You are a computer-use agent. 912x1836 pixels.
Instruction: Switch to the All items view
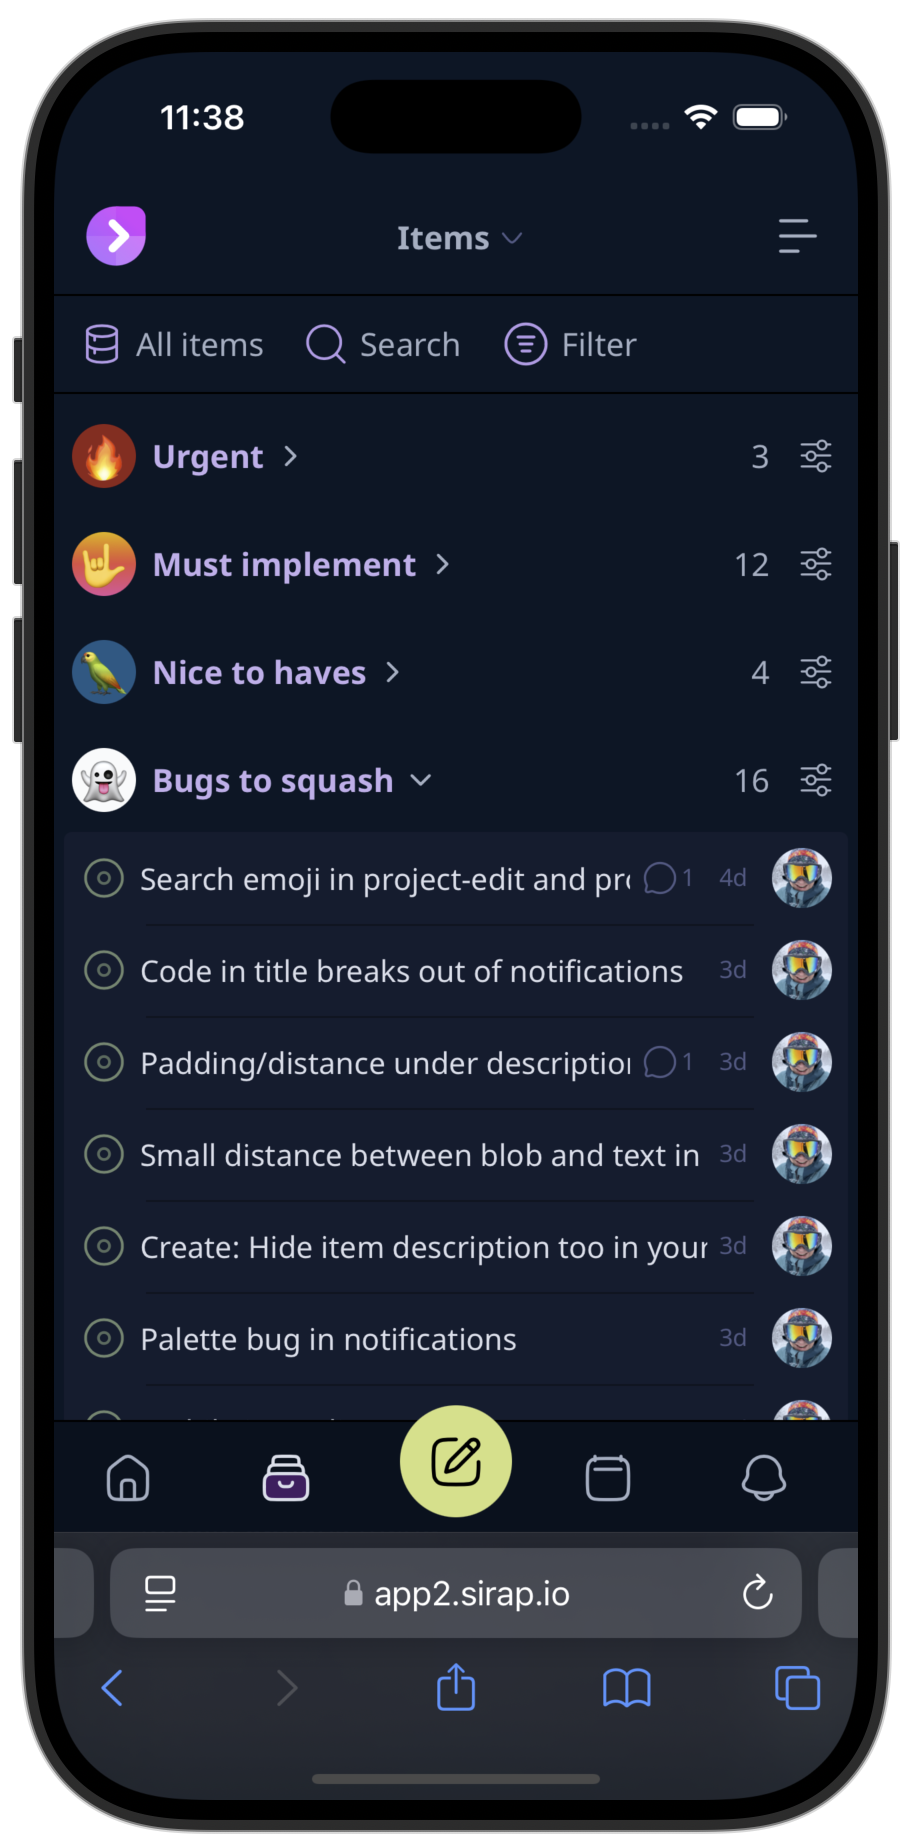198,344
